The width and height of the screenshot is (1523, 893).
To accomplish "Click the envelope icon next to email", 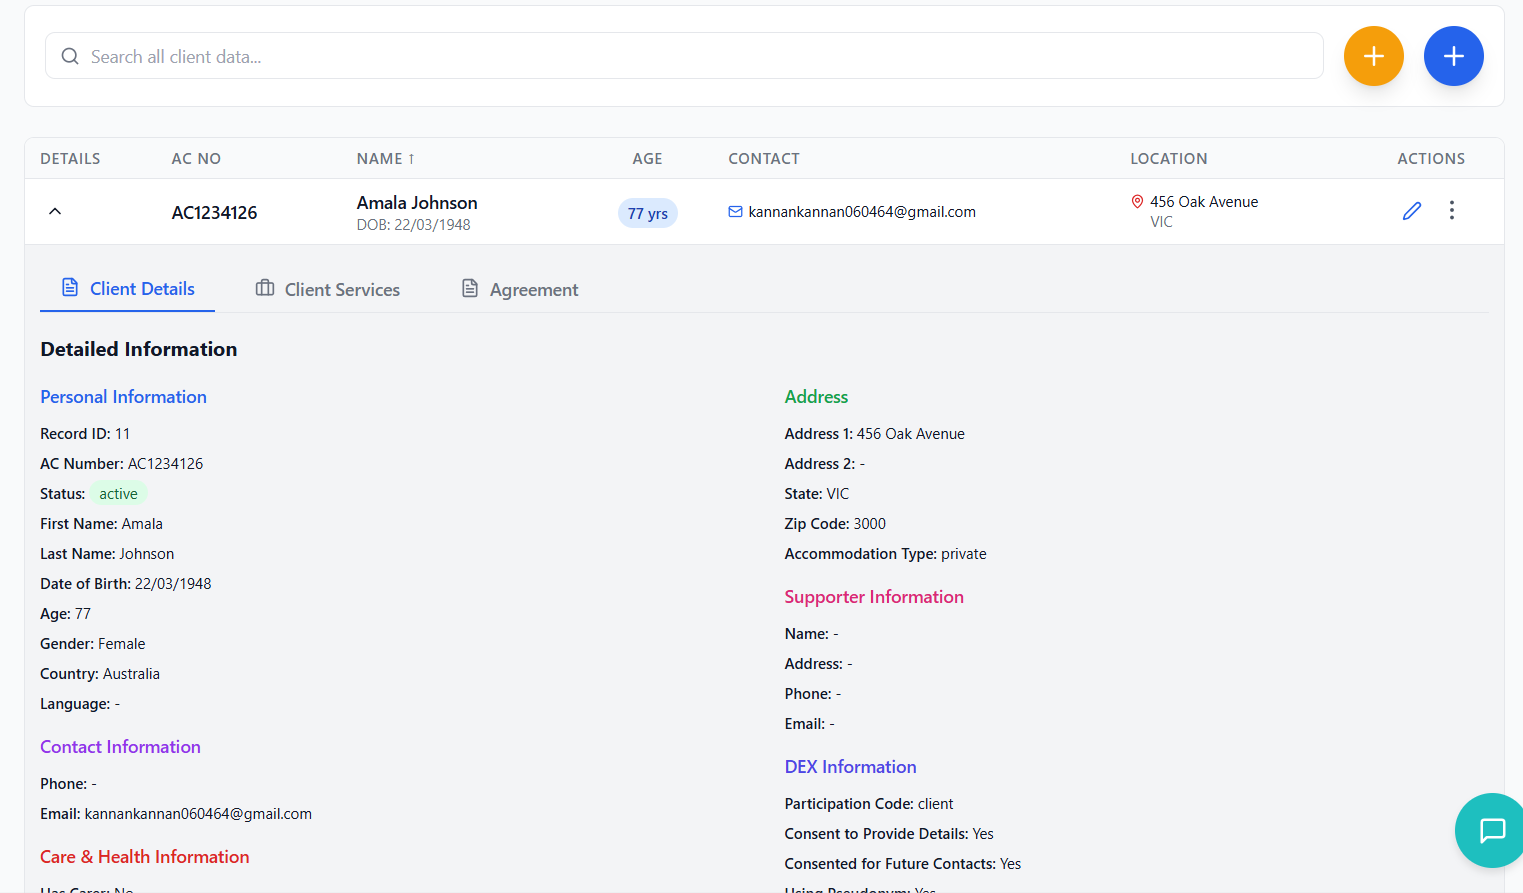I will pyautogui.click(x=735, y=212).
